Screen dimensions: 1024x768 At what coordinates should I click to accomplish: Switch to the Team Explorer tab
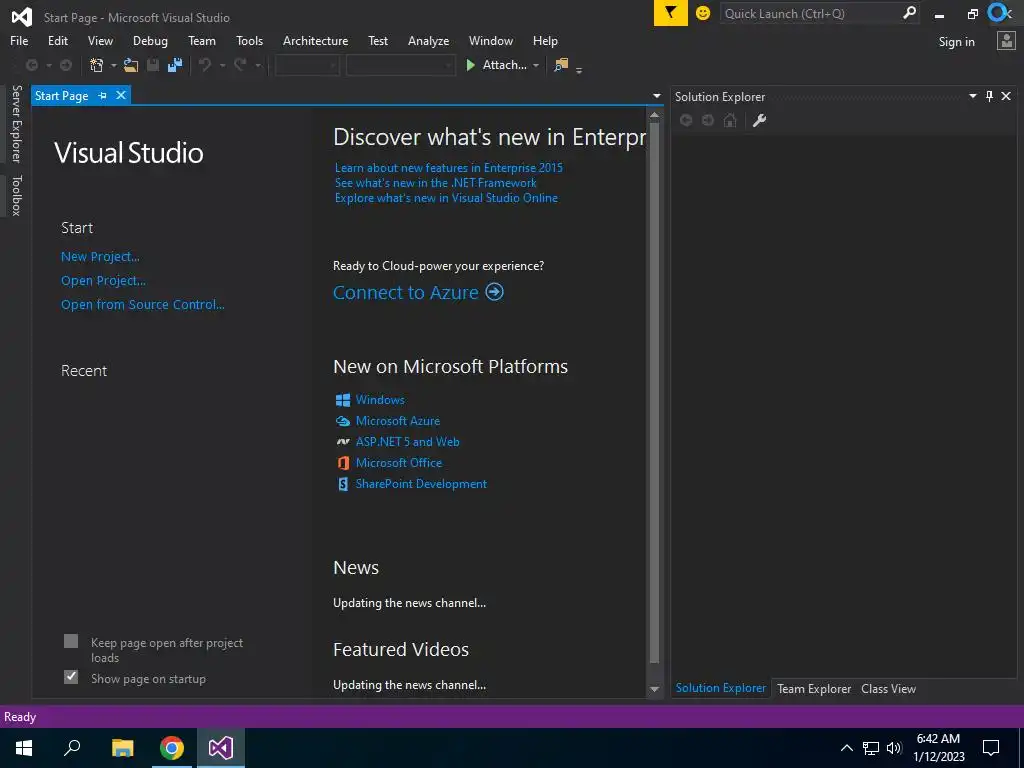tap(814, 688)
